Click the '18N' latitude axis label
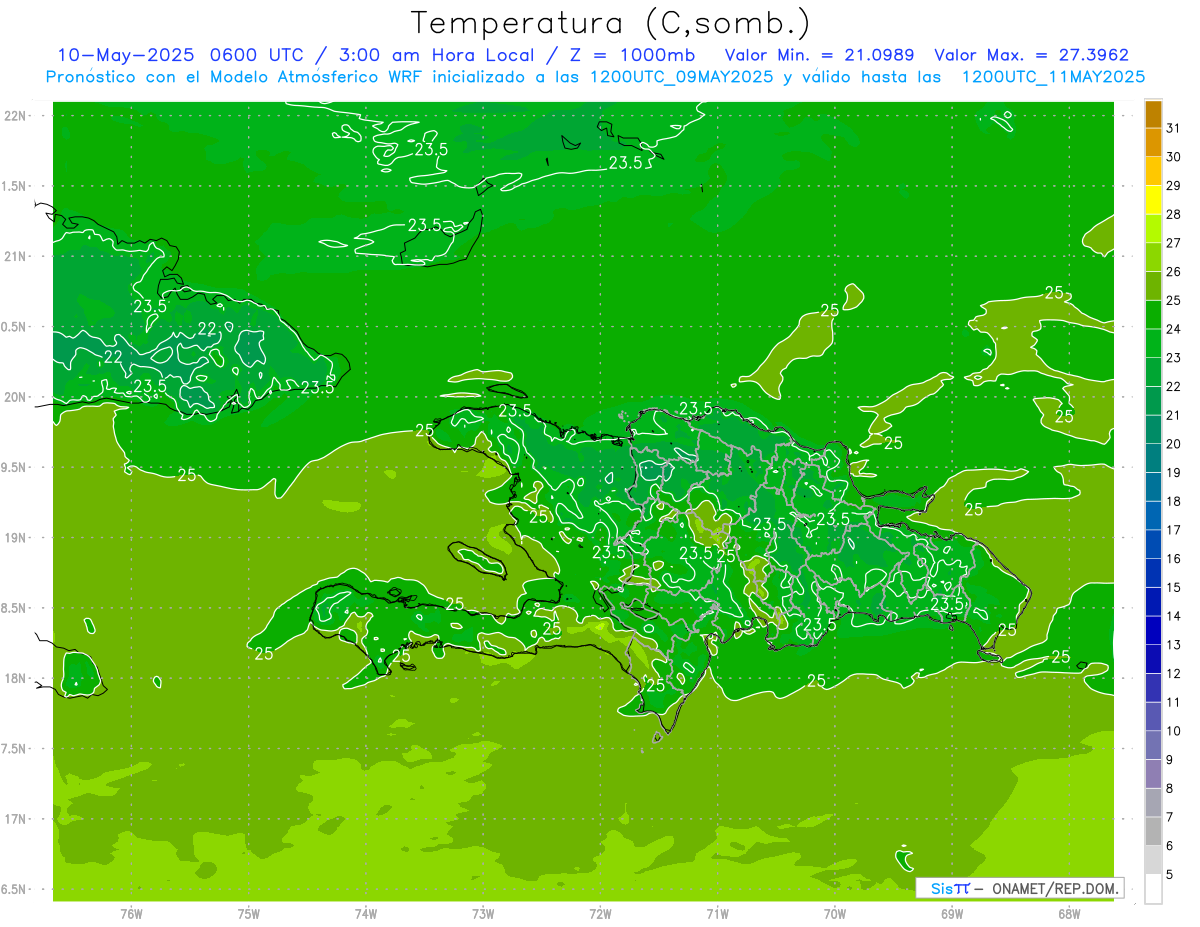The height and width of the screenshot is (927, 1200). tap(16, 678)
